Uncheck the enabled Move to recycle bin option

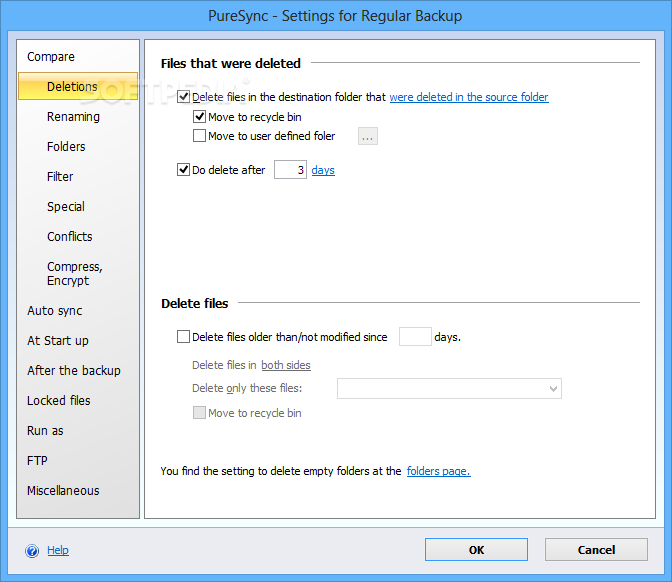[199, 117]
